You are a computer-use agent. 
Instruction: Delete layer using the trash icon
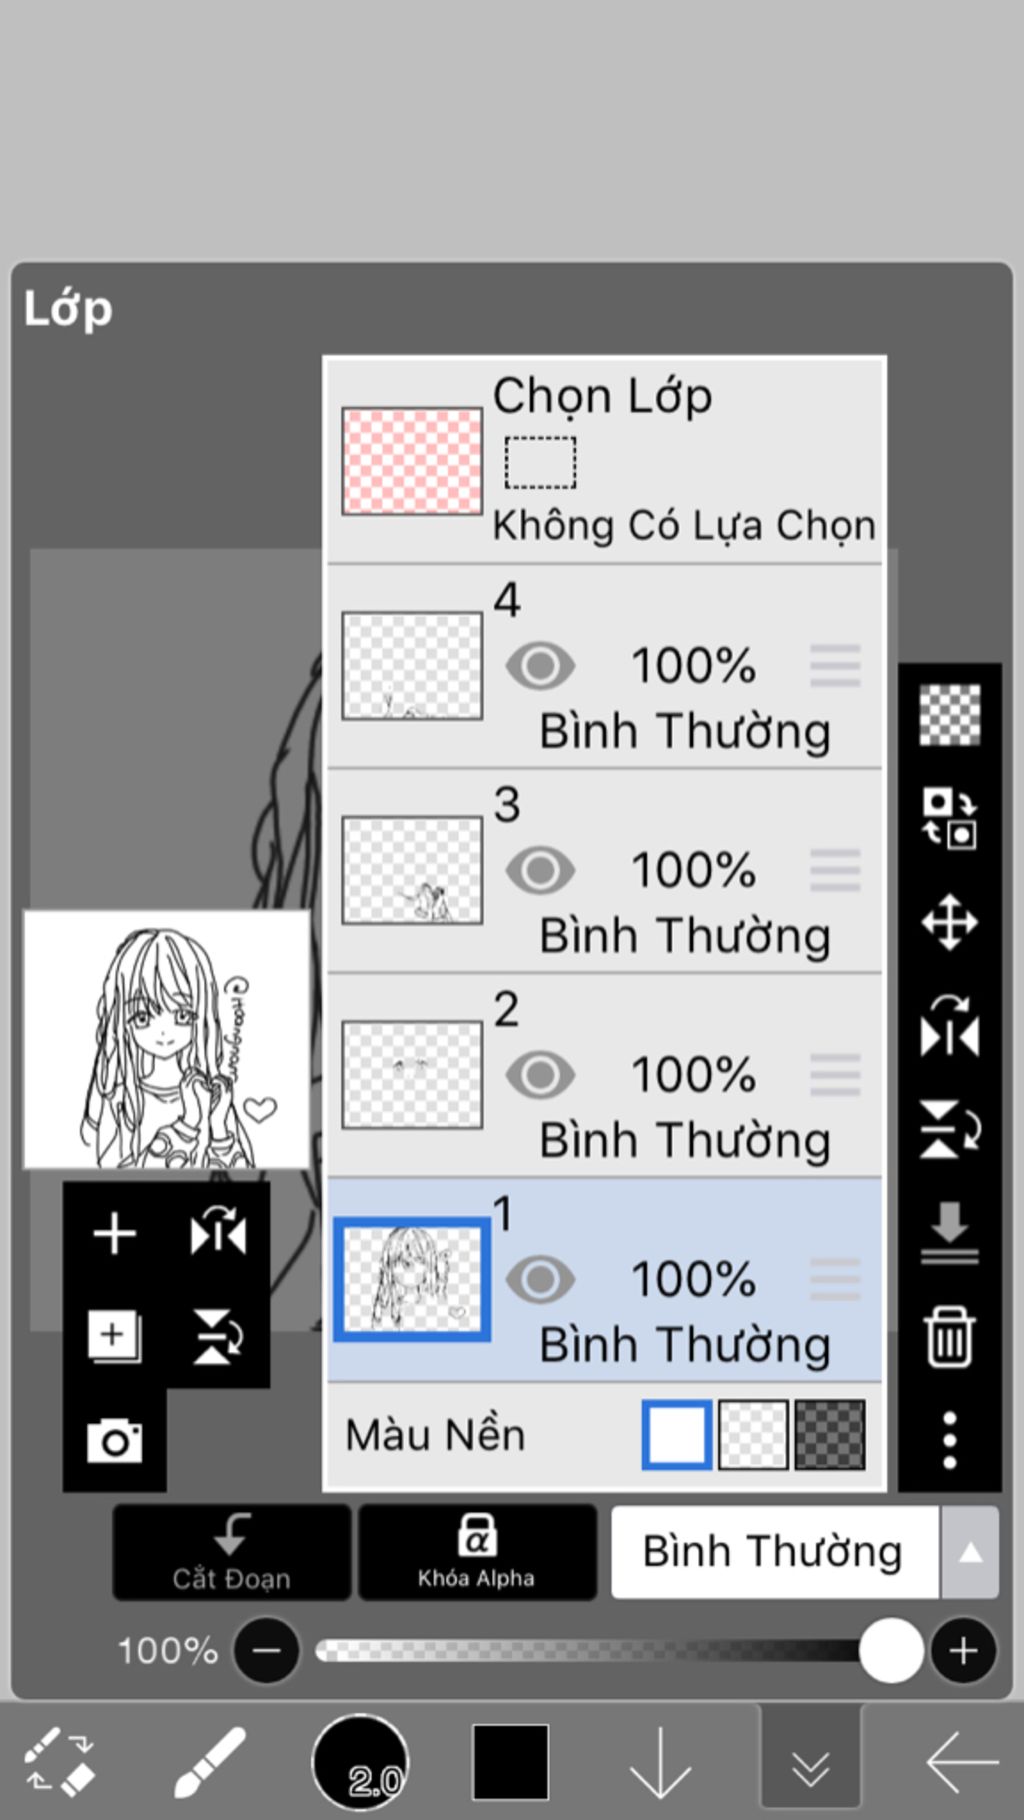[x=949, y=1336]
